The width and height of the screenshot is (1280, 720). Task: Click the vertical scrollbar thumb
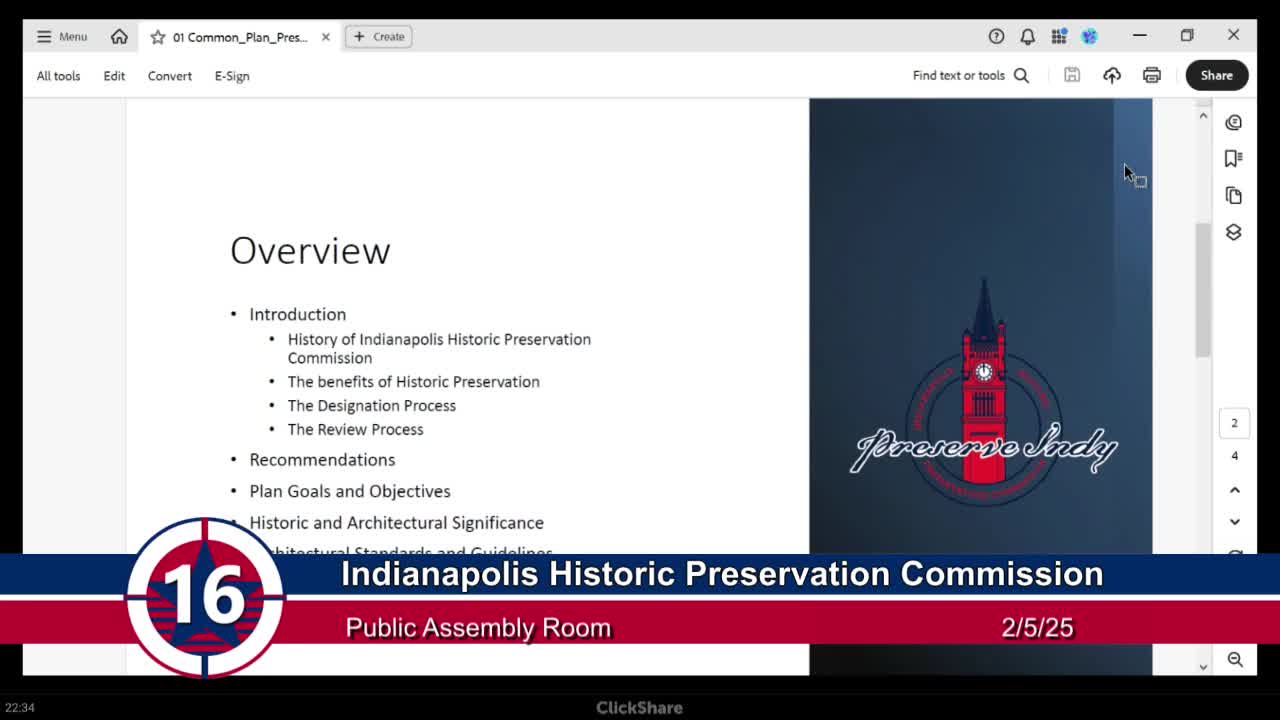pyautogui.click(x=1203, y=290)
